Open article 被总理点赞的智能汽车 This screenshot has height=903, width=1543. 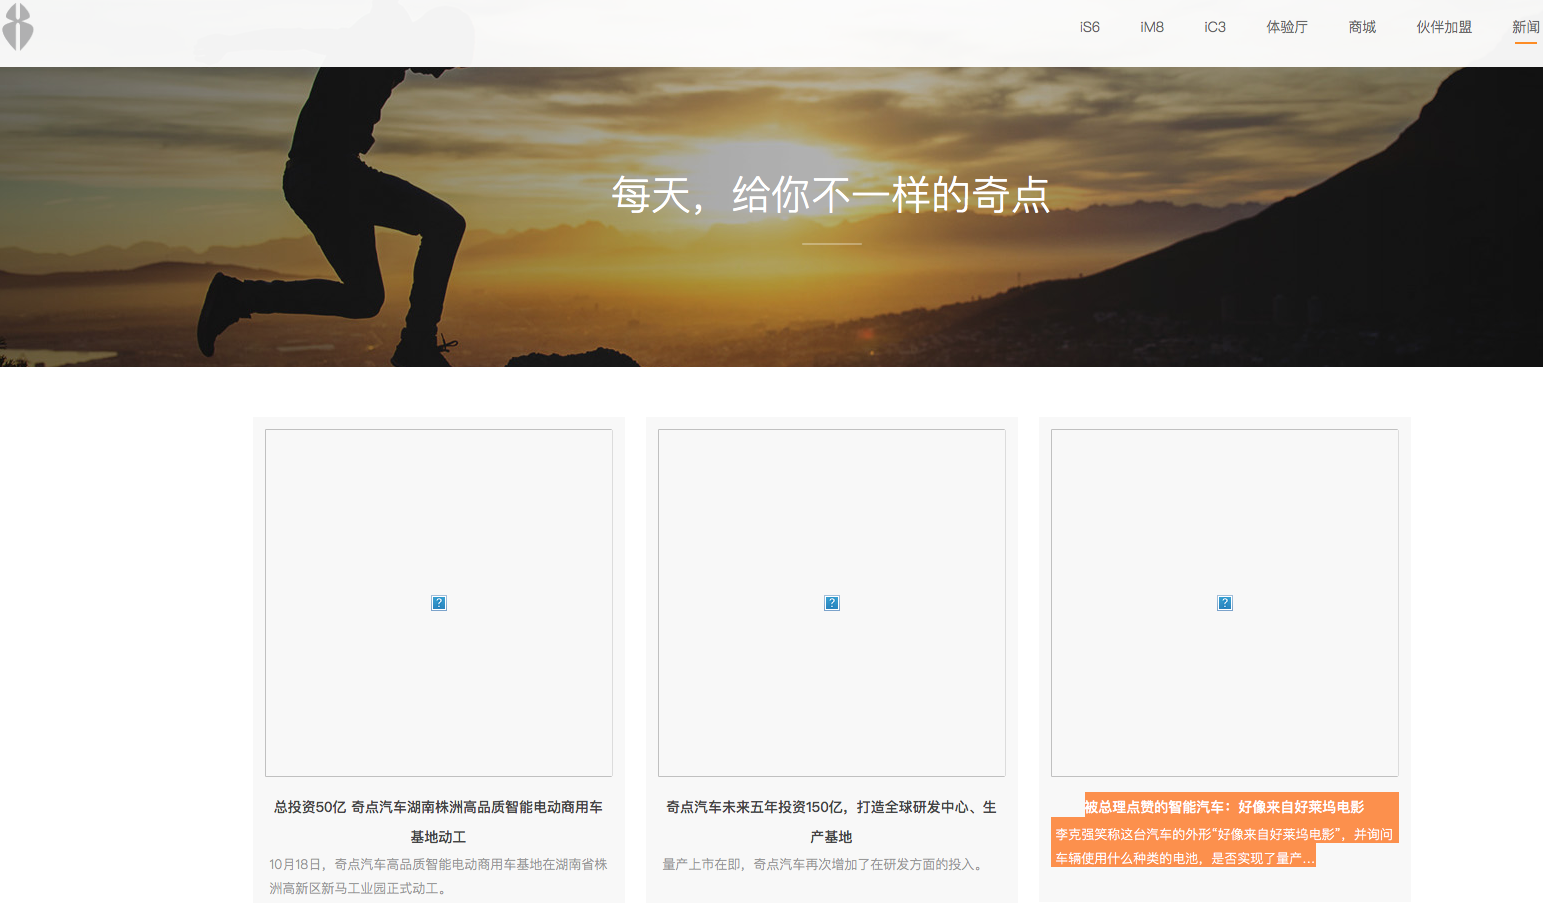1224,807
